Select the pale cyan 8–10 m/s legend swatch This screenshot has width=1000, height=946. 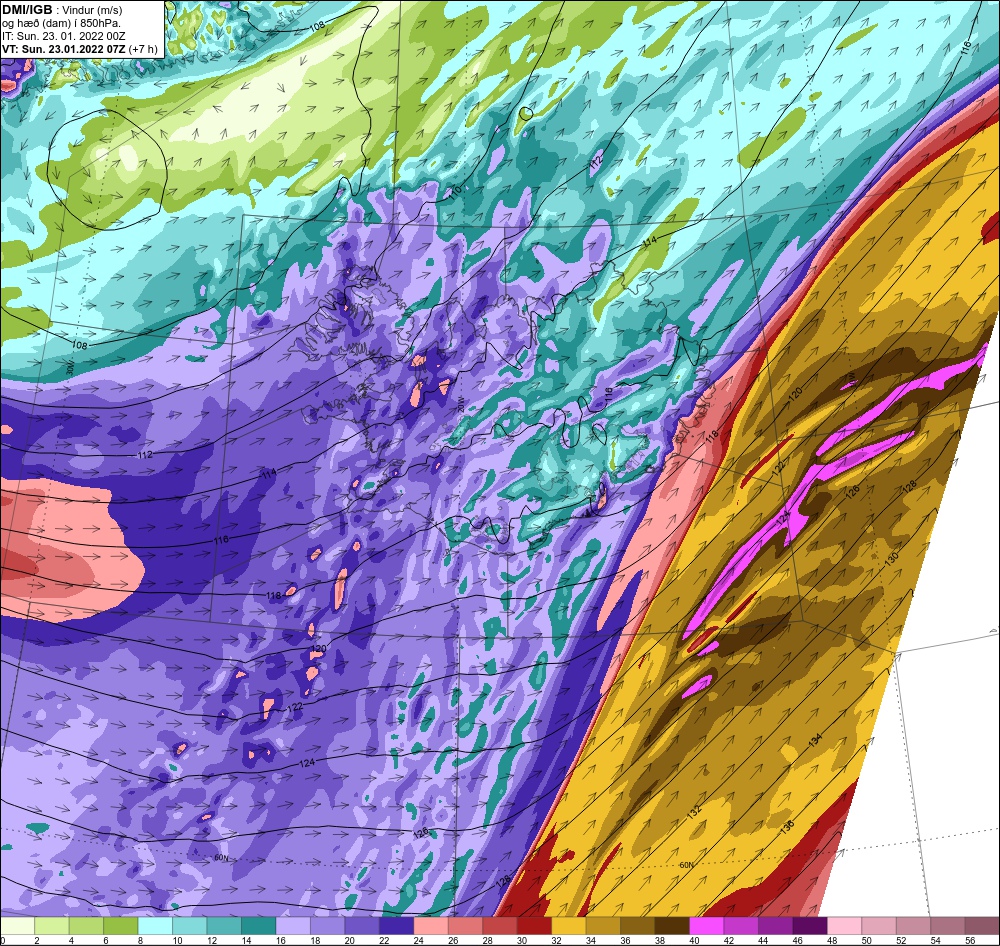[156, 926]
